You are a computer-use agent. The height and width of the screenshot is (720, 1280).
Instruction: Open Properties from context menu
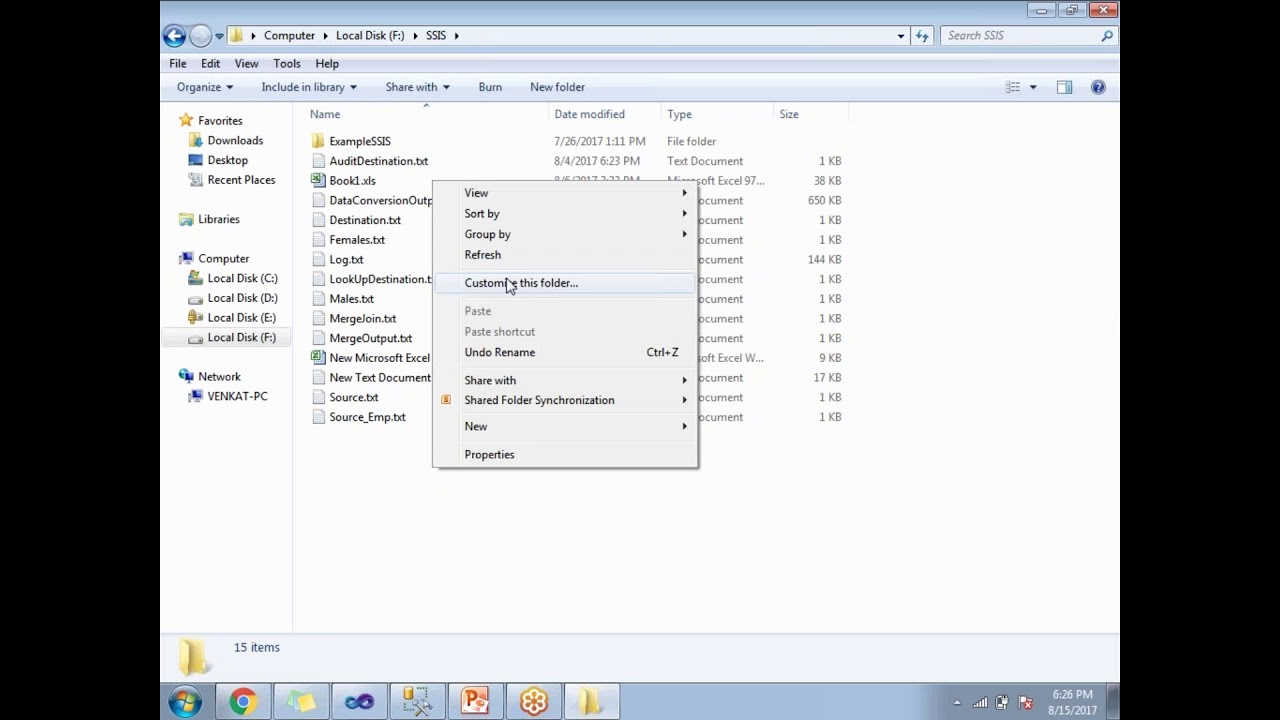tap(565, 454)
